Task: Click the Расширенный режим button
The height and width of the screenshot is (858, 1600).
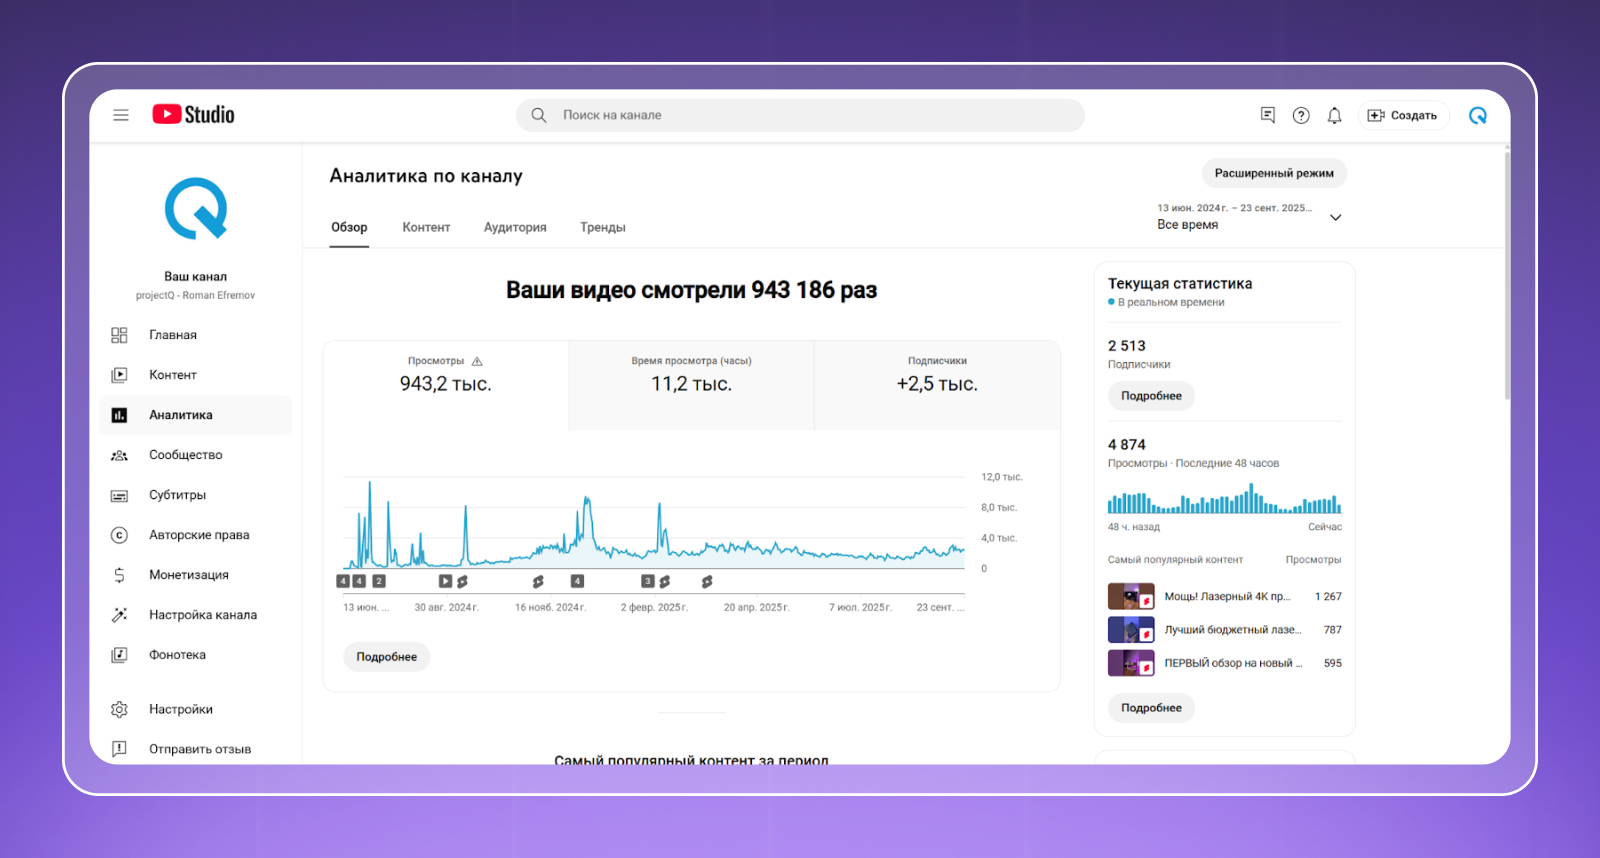Action: tap(1274, 173)
